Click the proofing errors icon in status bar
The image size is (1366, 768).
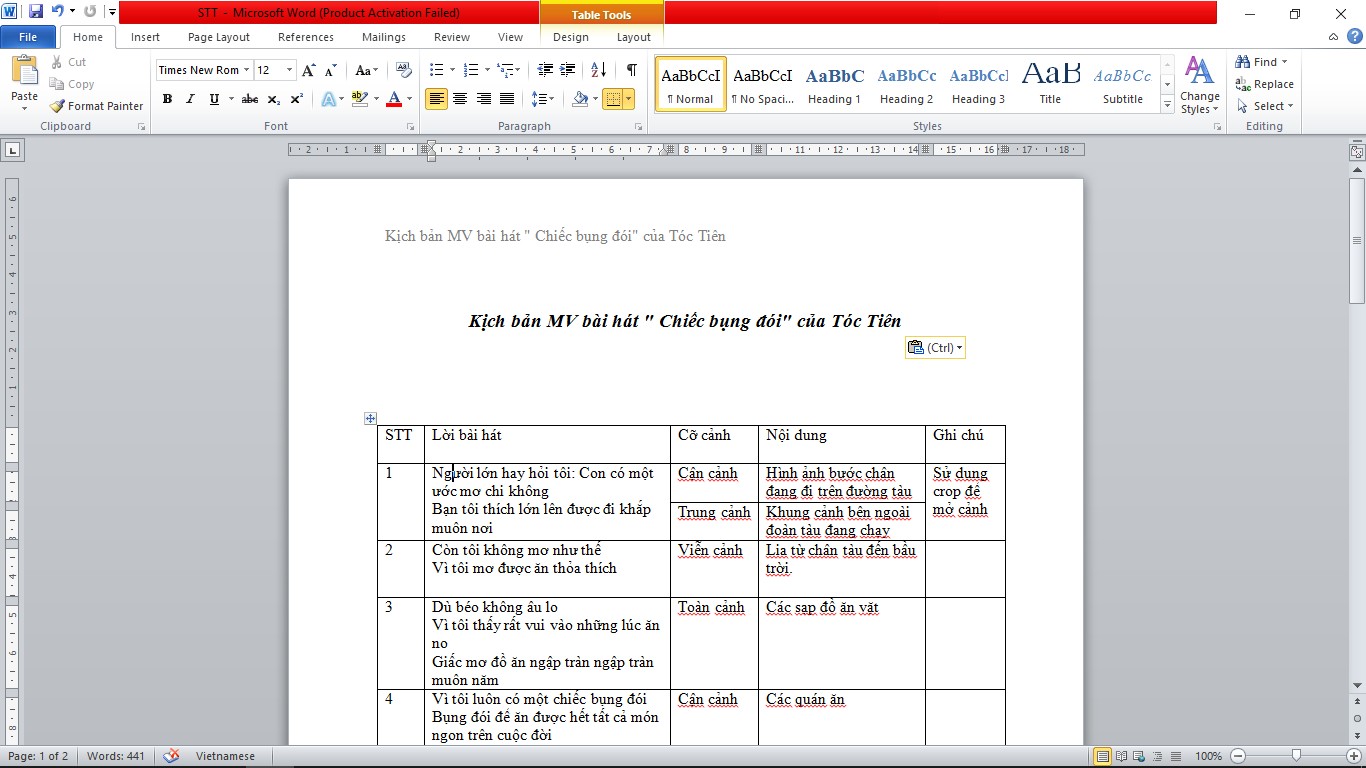tap(171, 756)
